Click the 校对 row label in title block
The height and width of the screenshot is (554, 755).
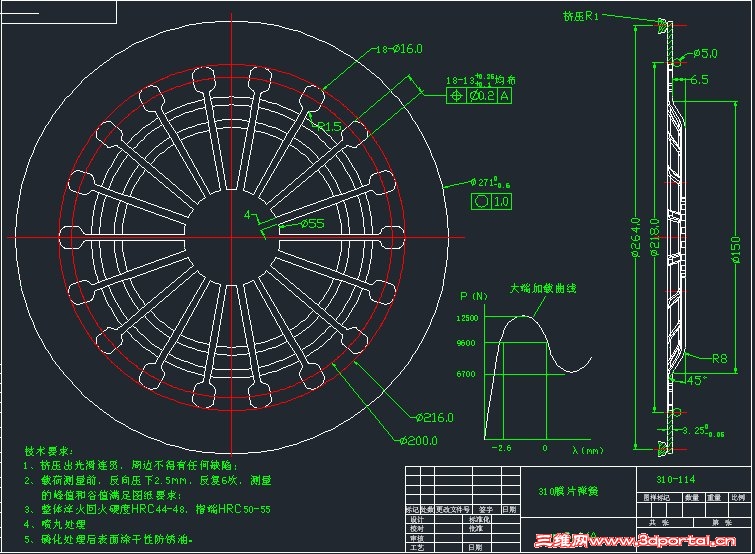[417, 528]
